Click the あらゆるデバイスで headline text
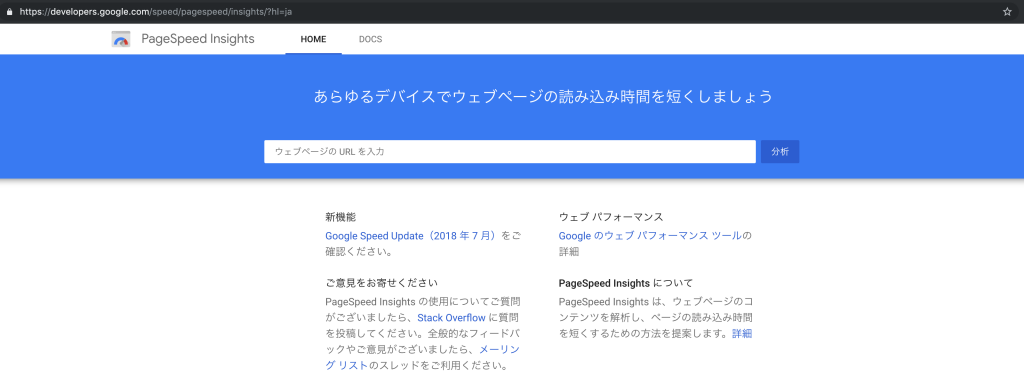 [543, 97]
